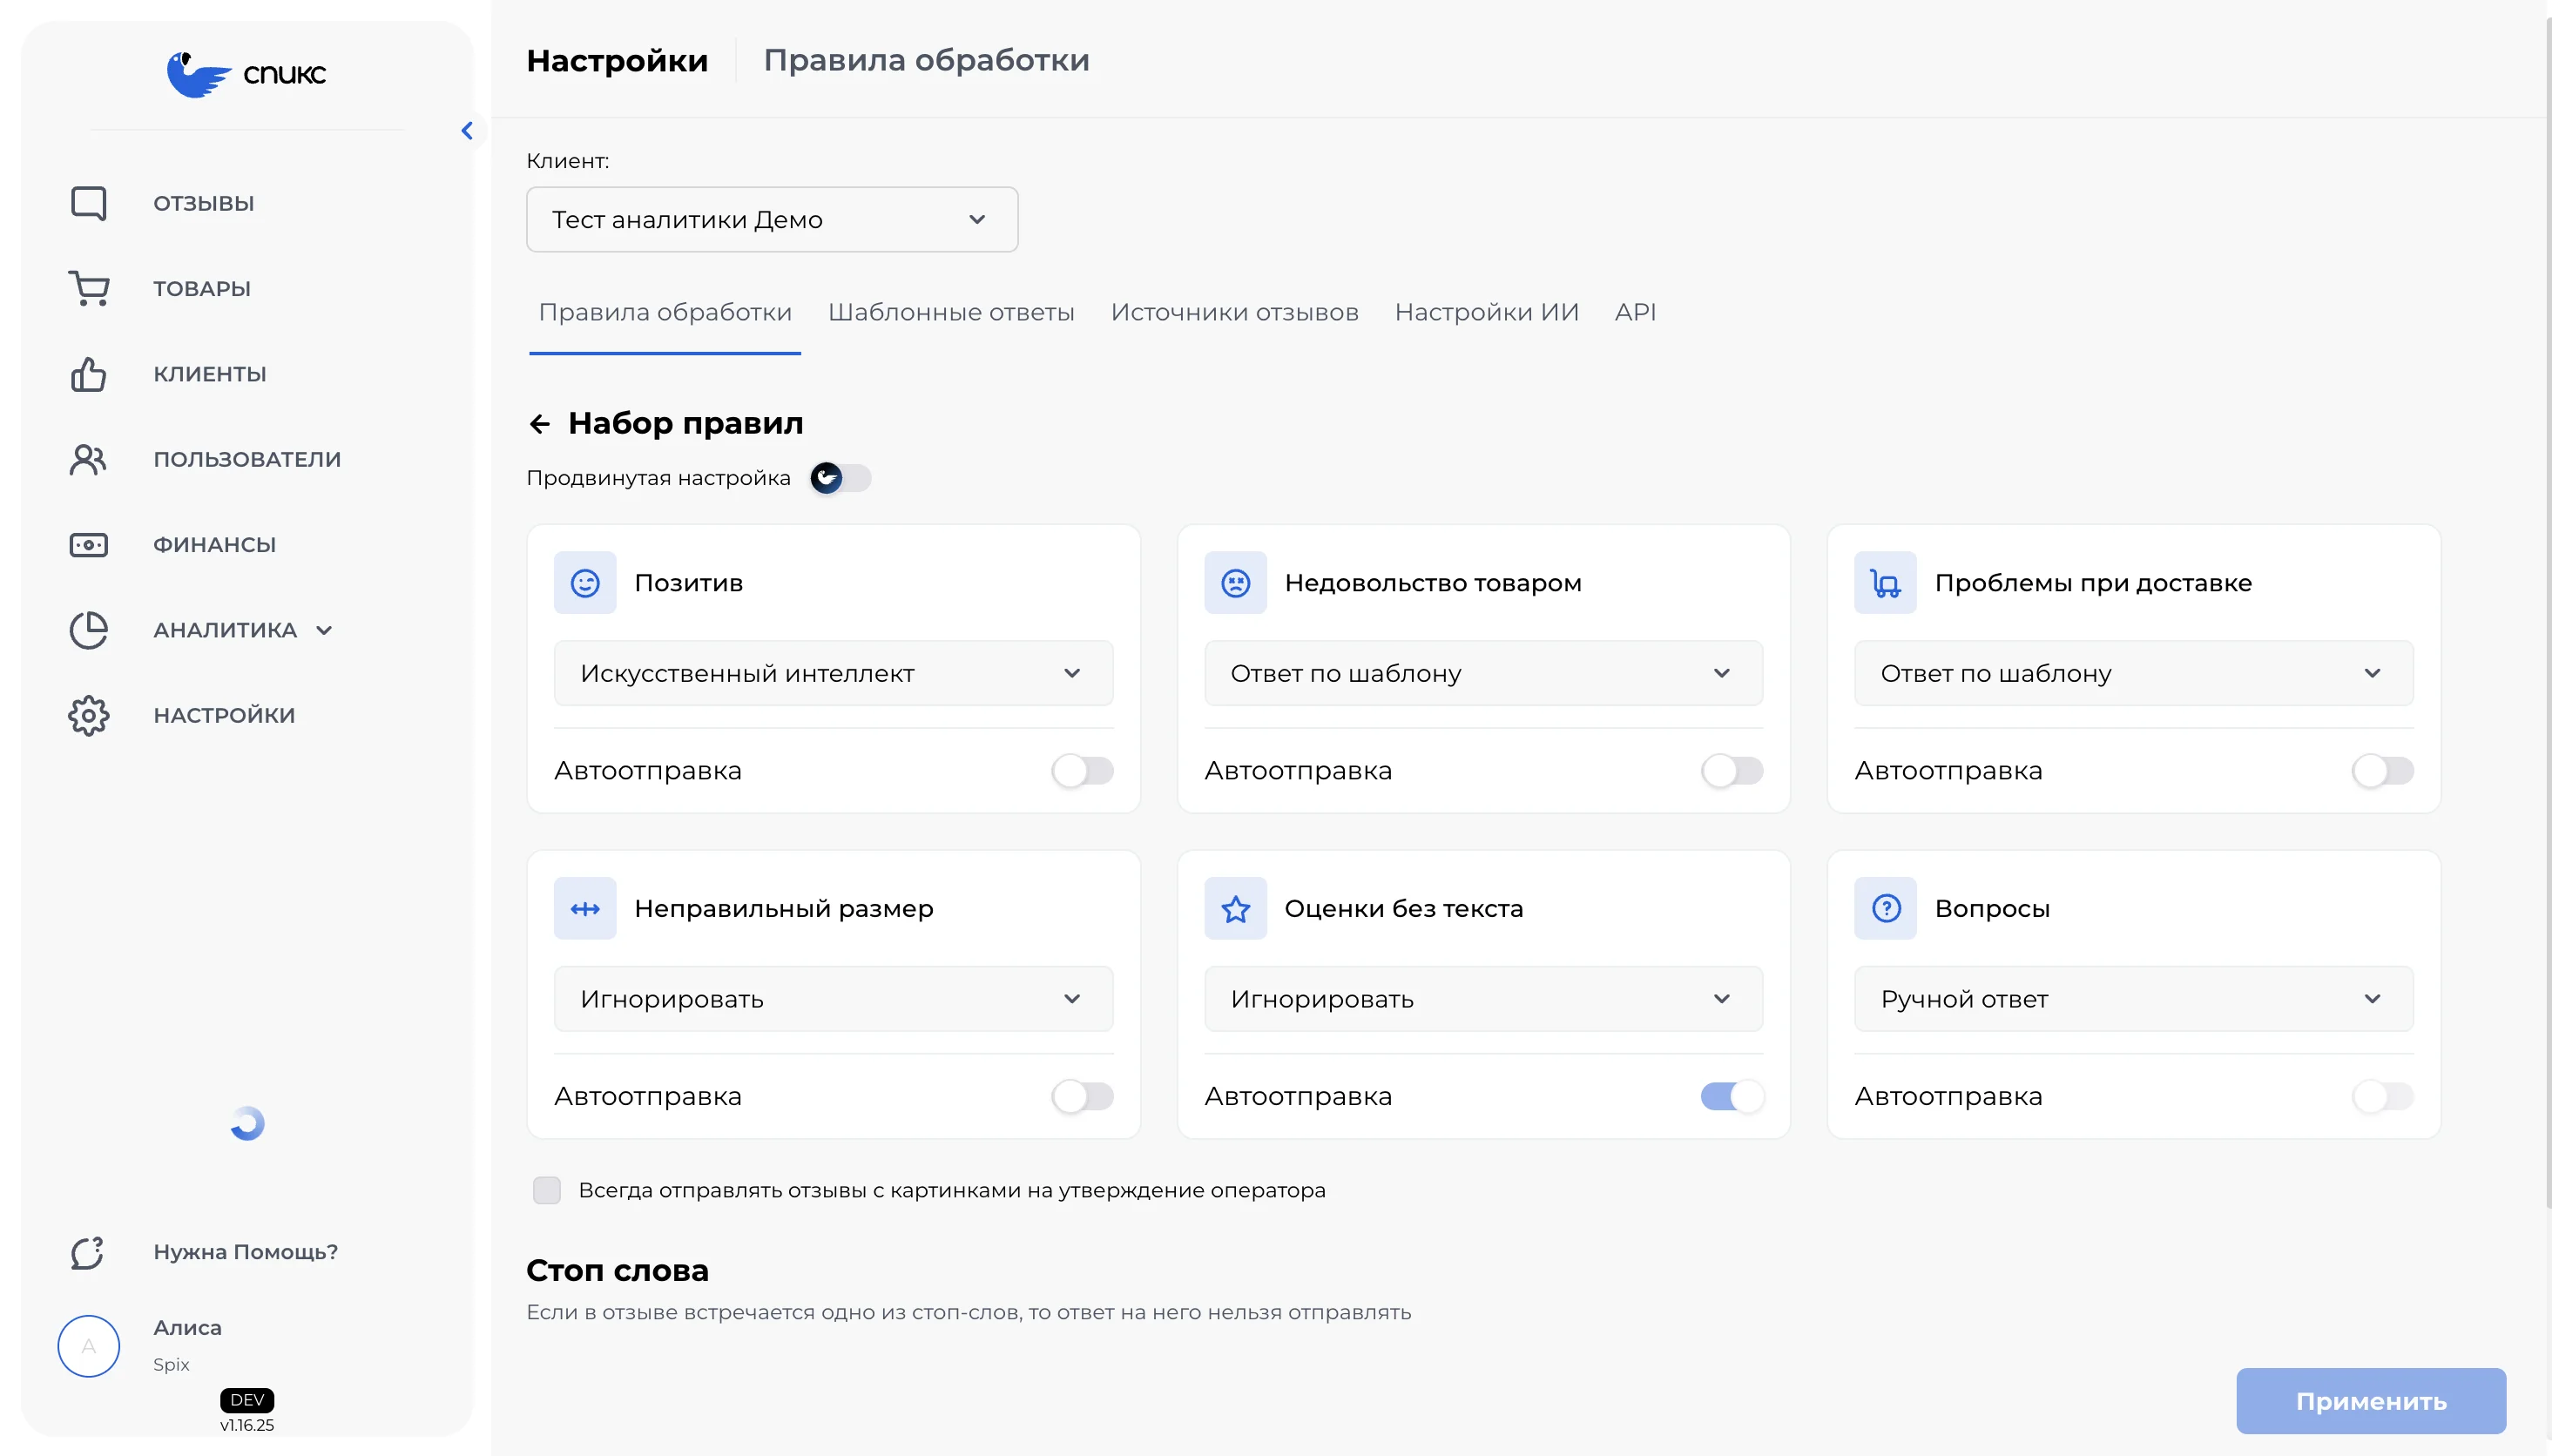Open the Клиент dropdown Тест аналитики Демо

(x=772, y=219)
